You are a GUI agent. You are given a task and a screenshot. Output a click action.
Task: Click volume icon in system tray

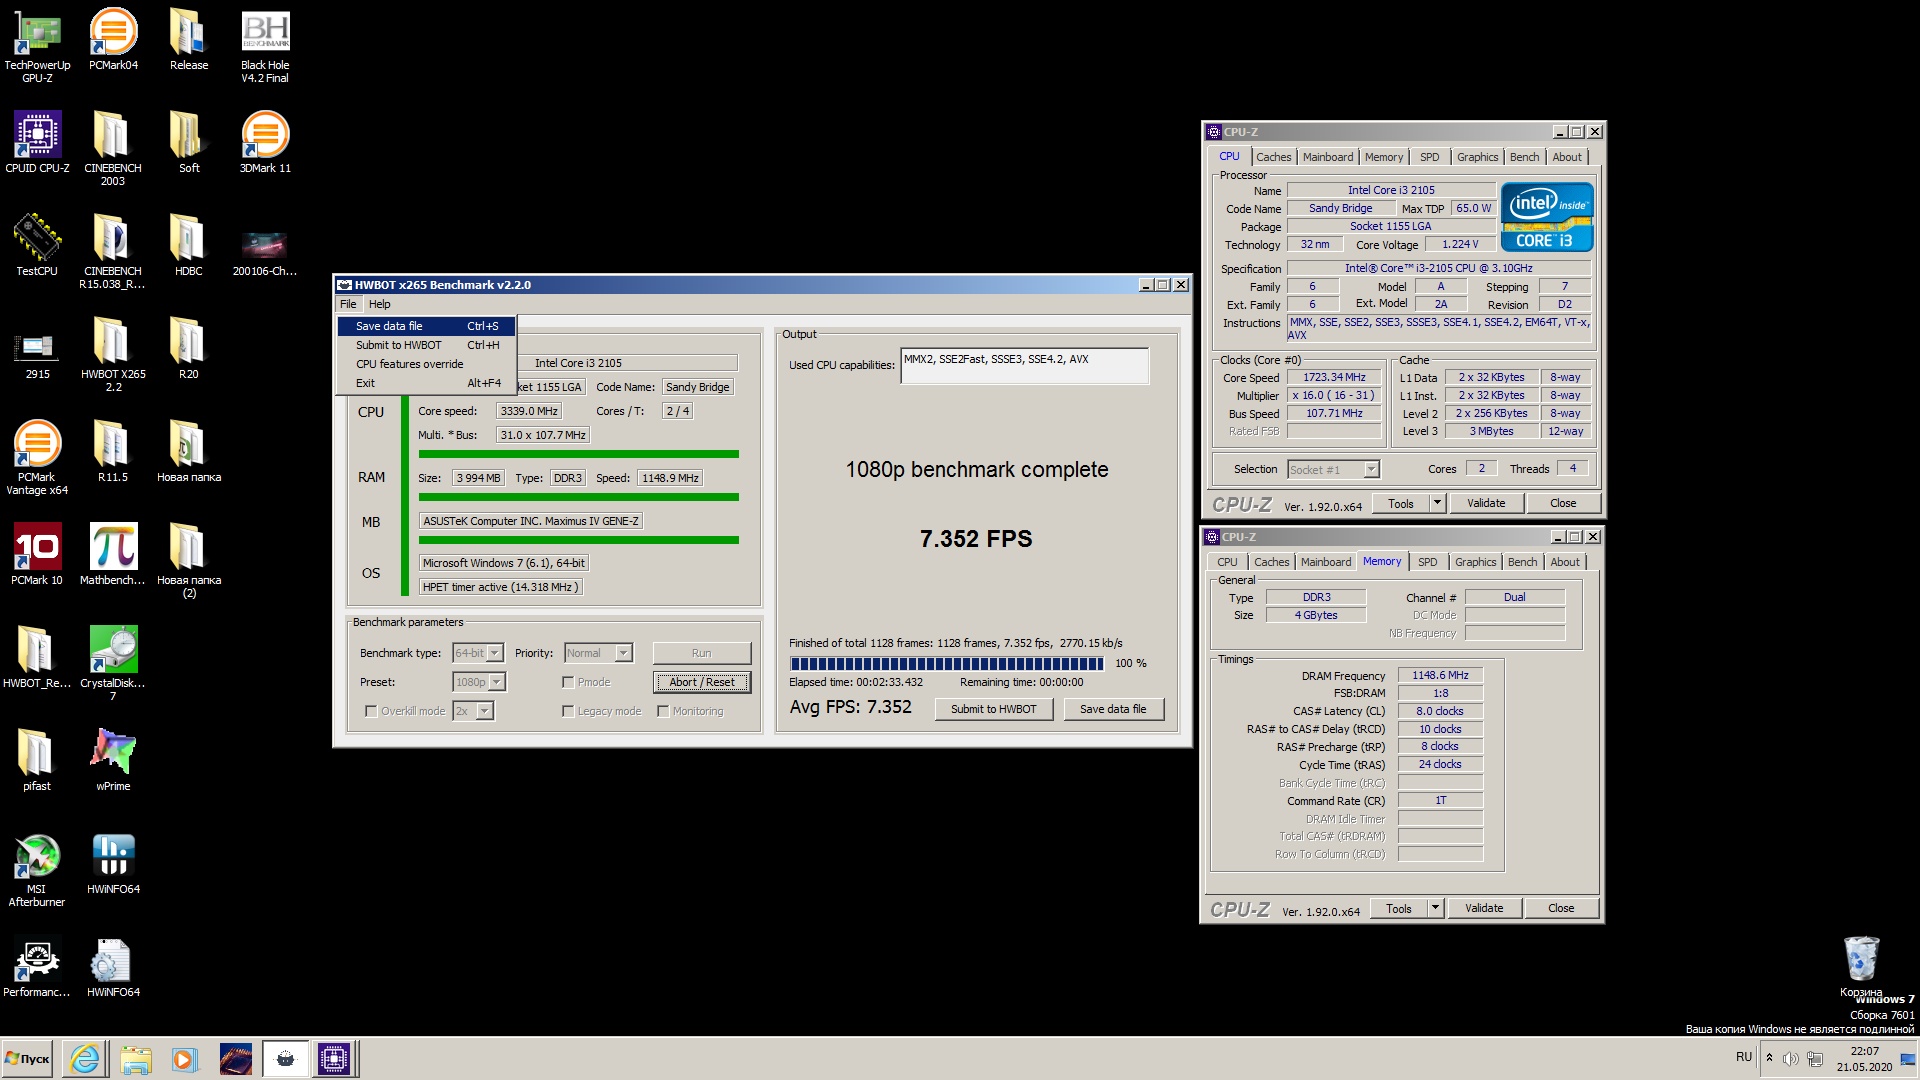pos(1790,1059)
